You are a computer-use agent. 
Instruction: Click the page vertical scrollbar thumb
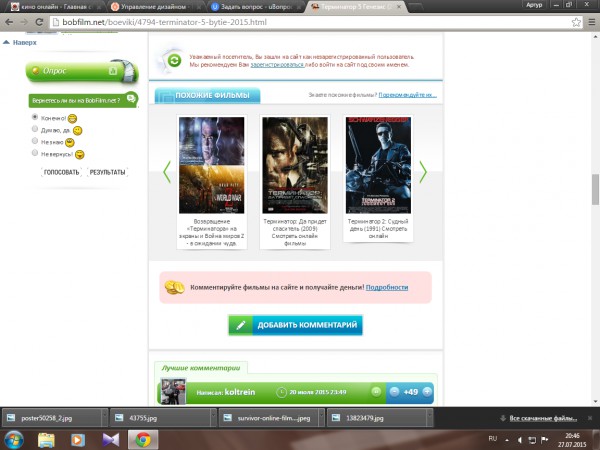pyautogui.click(x=595, y=189)
